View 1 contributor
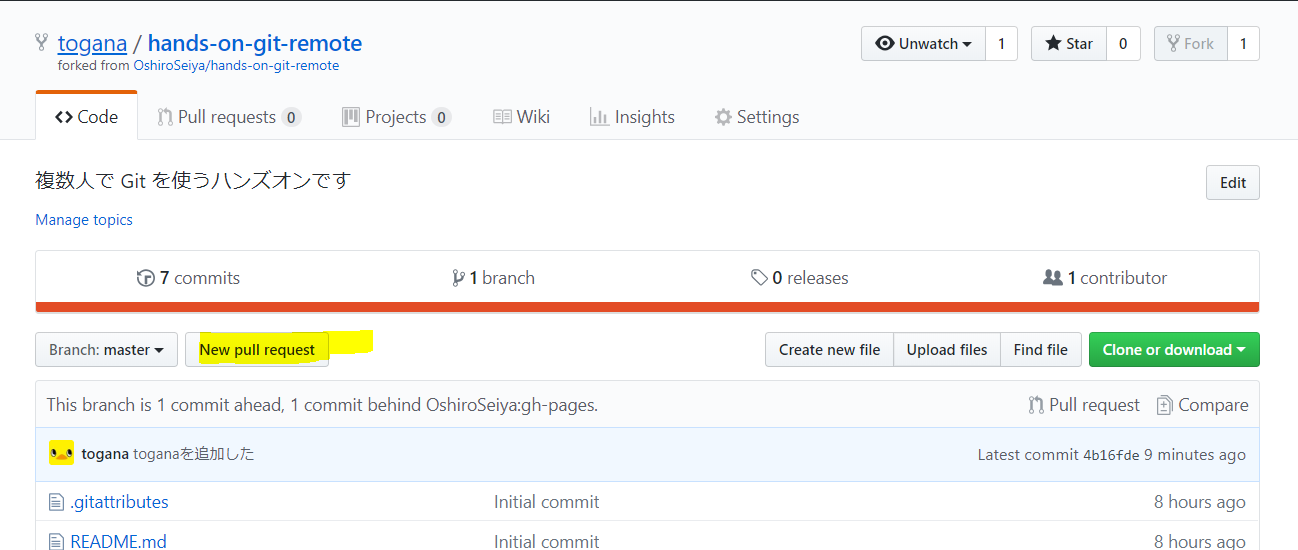Image resolution: width=1298 pixels, height=550 pixels. pyautogui.click(x=1105, y=278)
